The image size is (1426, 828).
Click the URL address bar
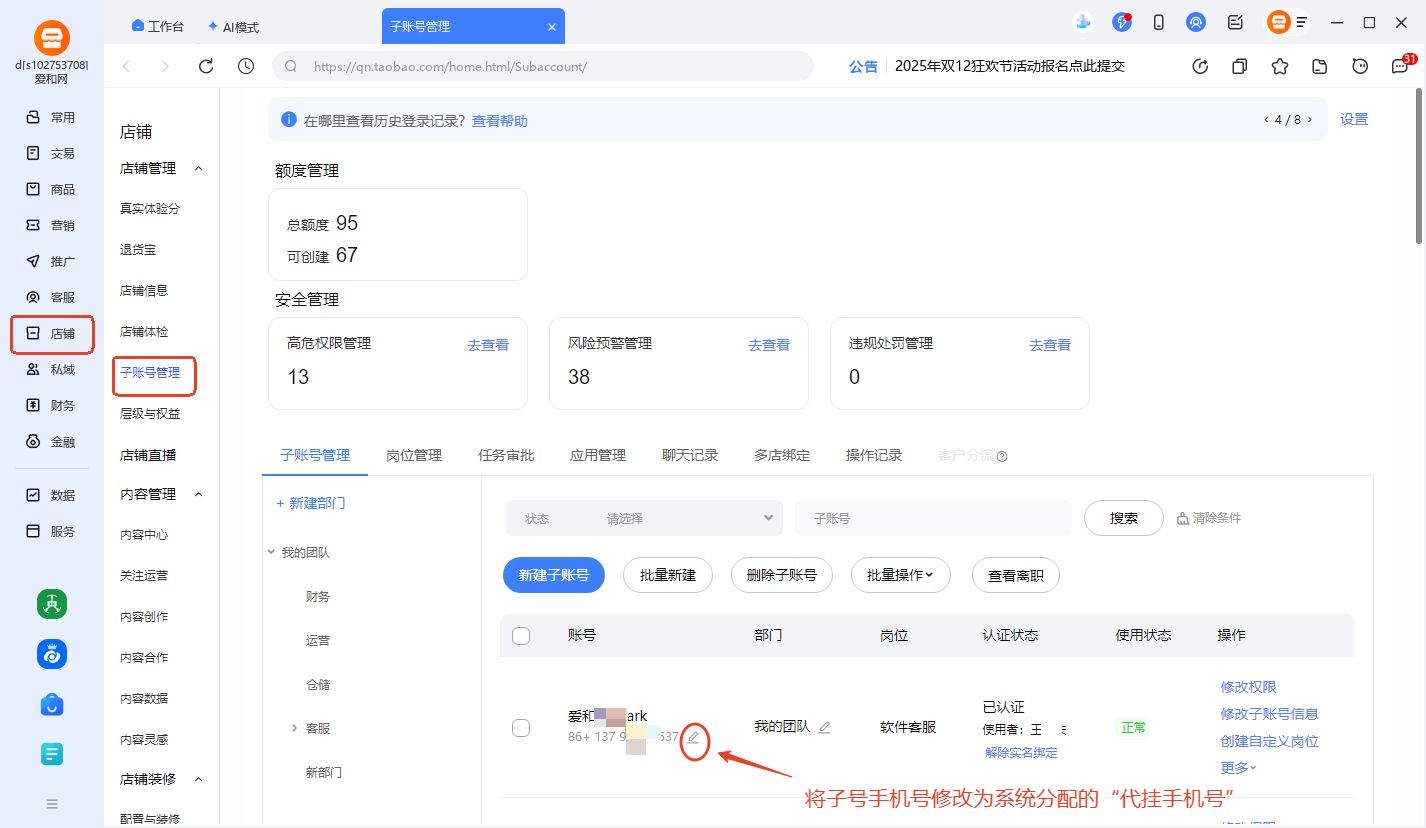543,66
